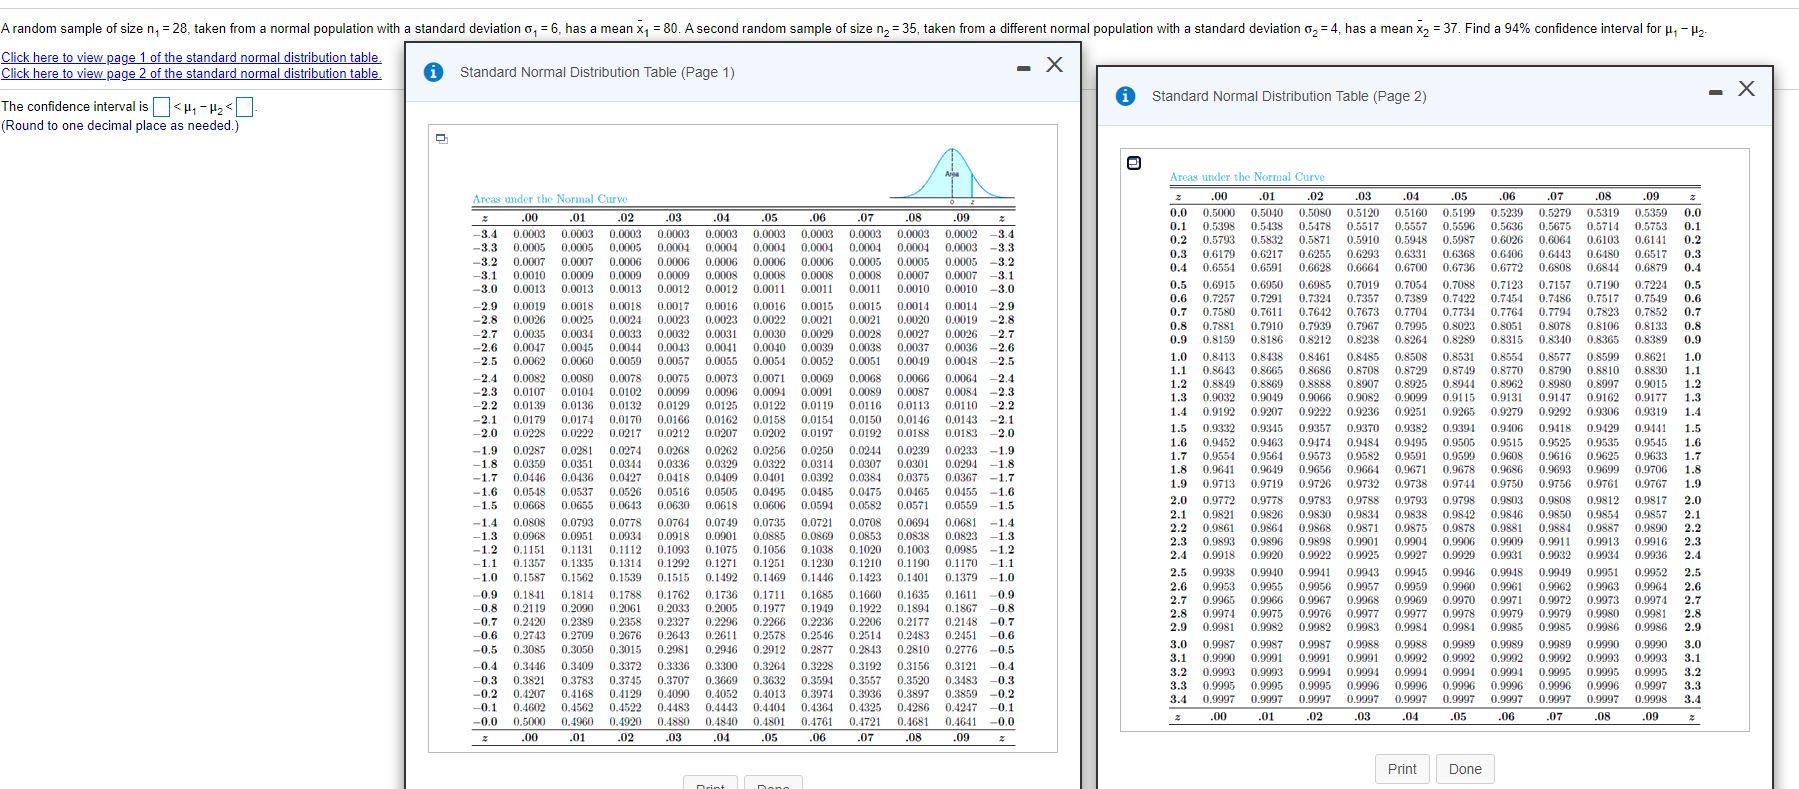Click info icon on Page 1 dialog

coord(433,72)
